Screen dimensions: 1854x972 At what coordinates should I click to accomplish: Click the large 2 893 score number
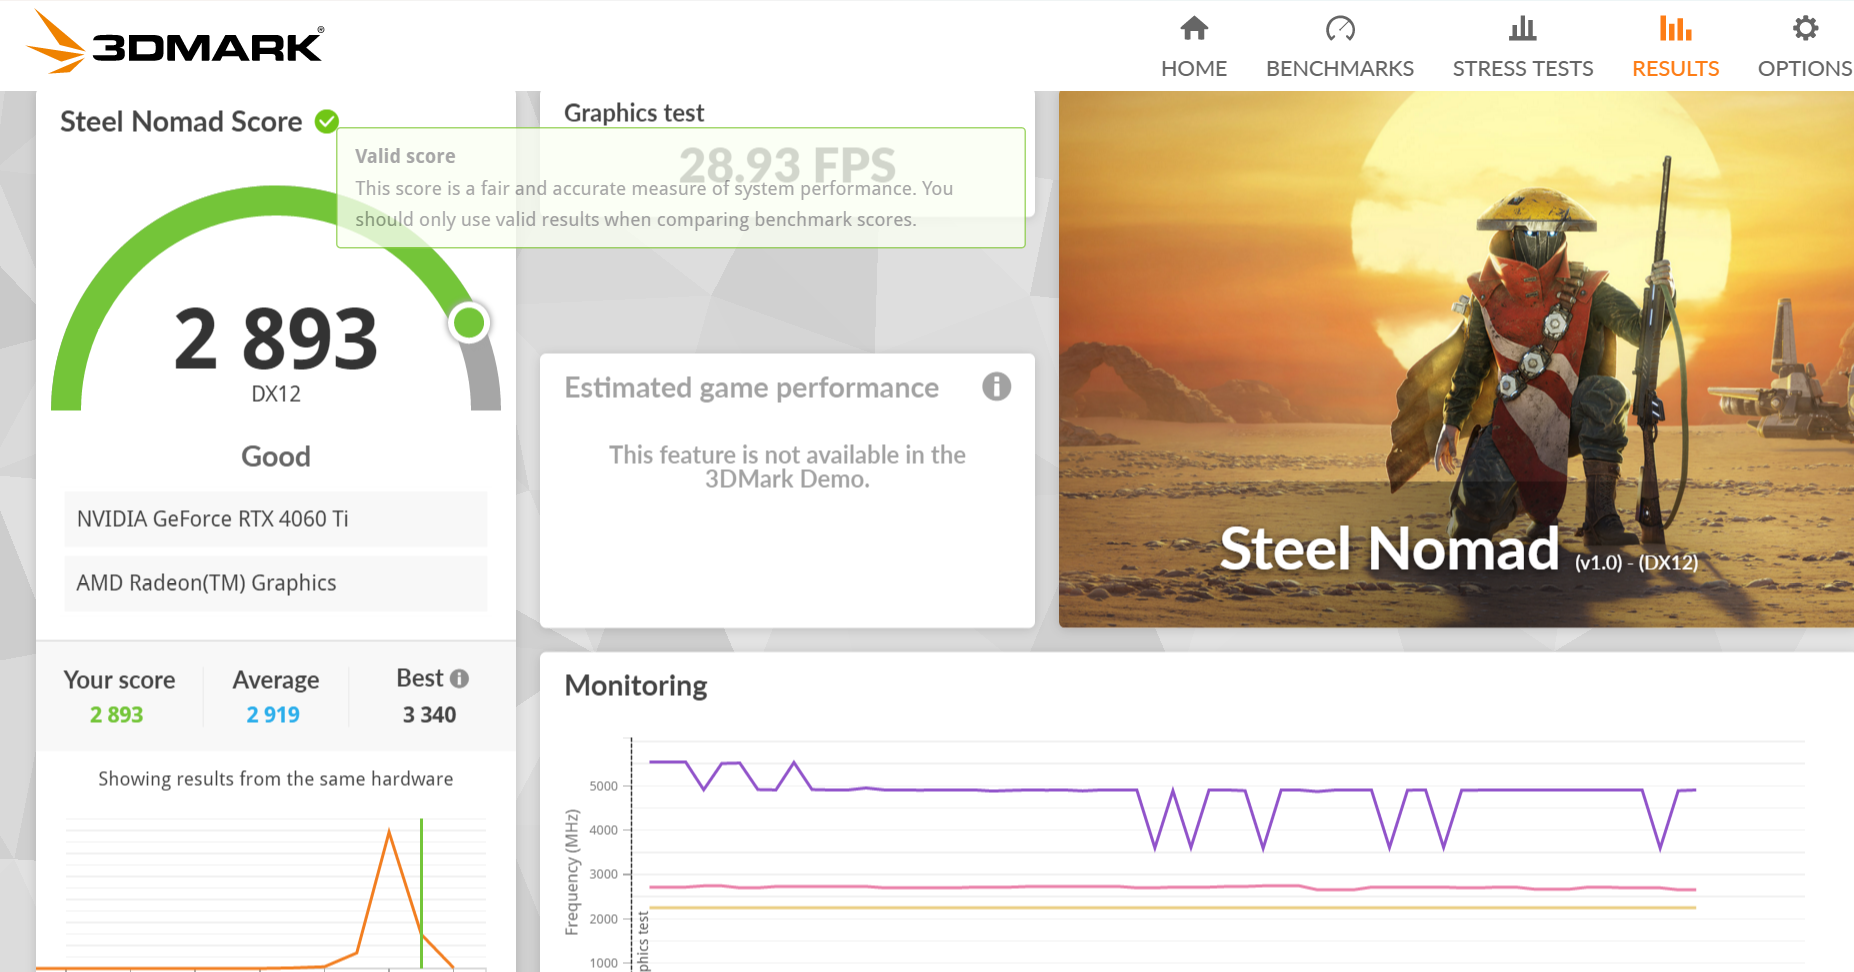276,339
